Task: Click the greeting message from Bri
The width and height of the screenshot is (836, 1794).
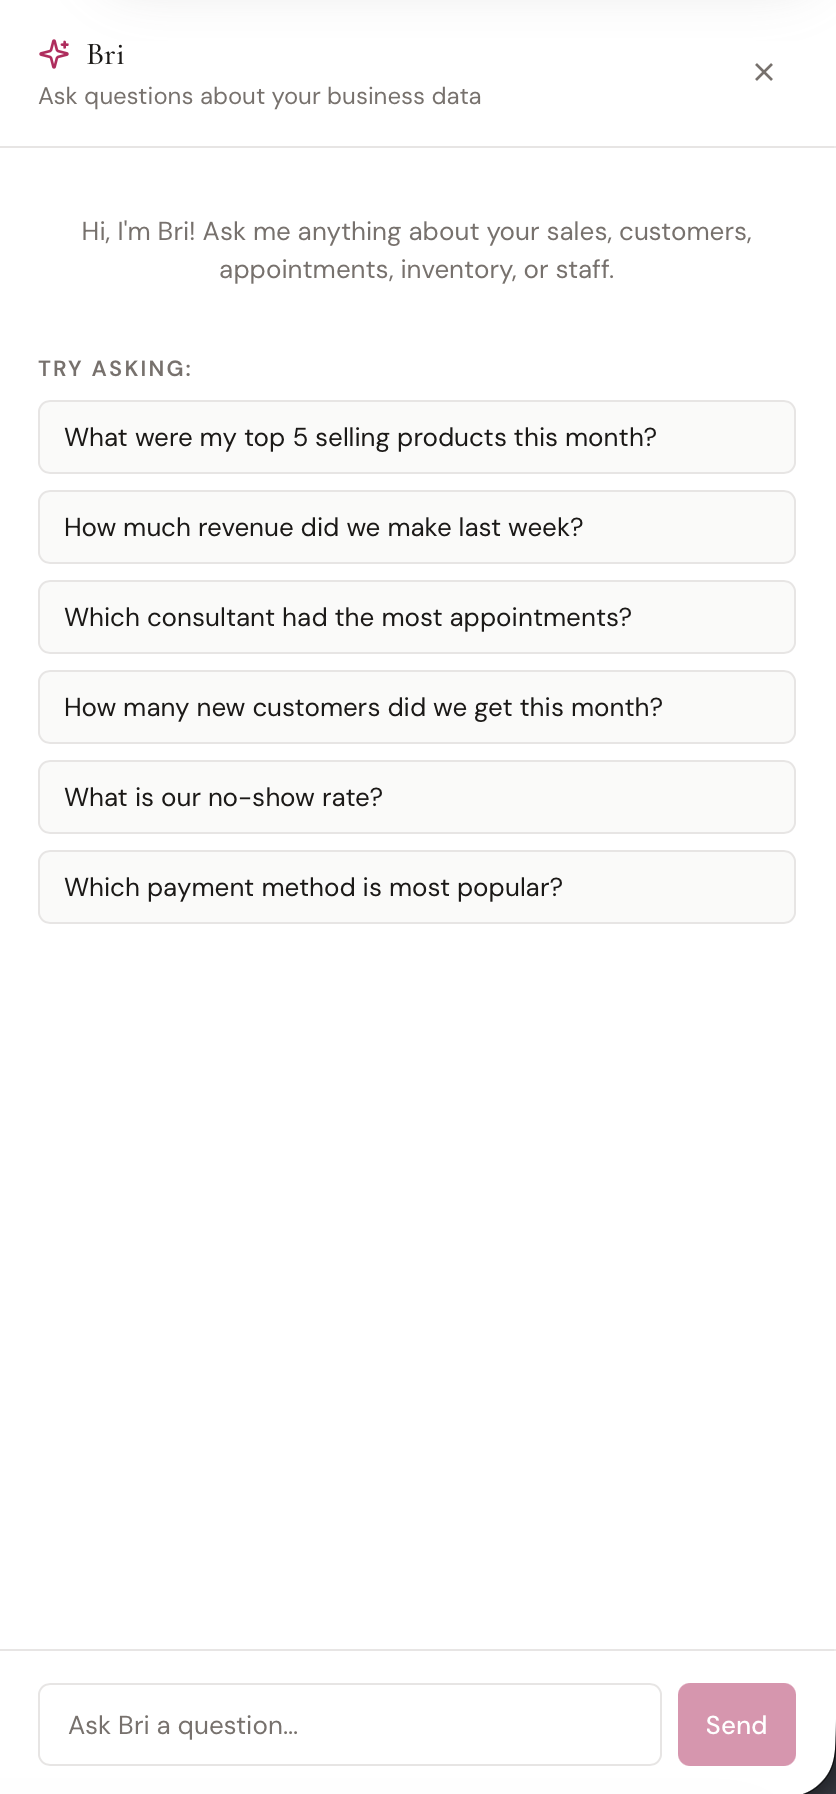Action: click(x=416, y=250)
